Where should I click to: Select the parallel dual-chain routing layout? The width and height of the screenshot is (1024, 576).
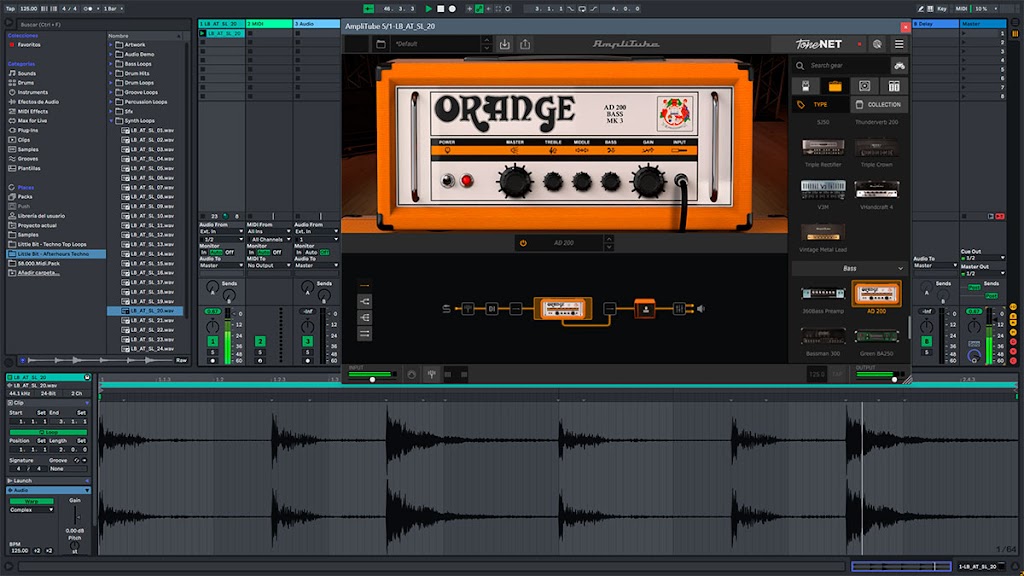365,334
